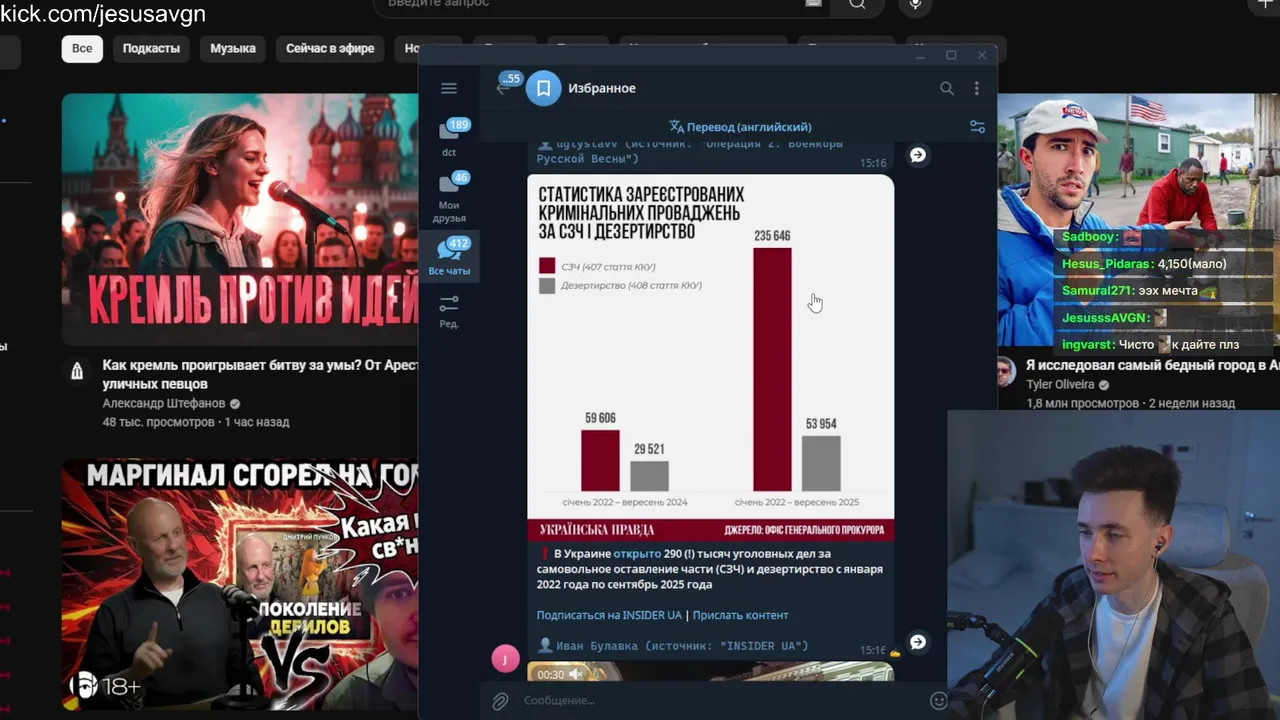Select the Сейчас в эфире filter chip
The height and width of the screenshot is (720, 1280).
330,48
